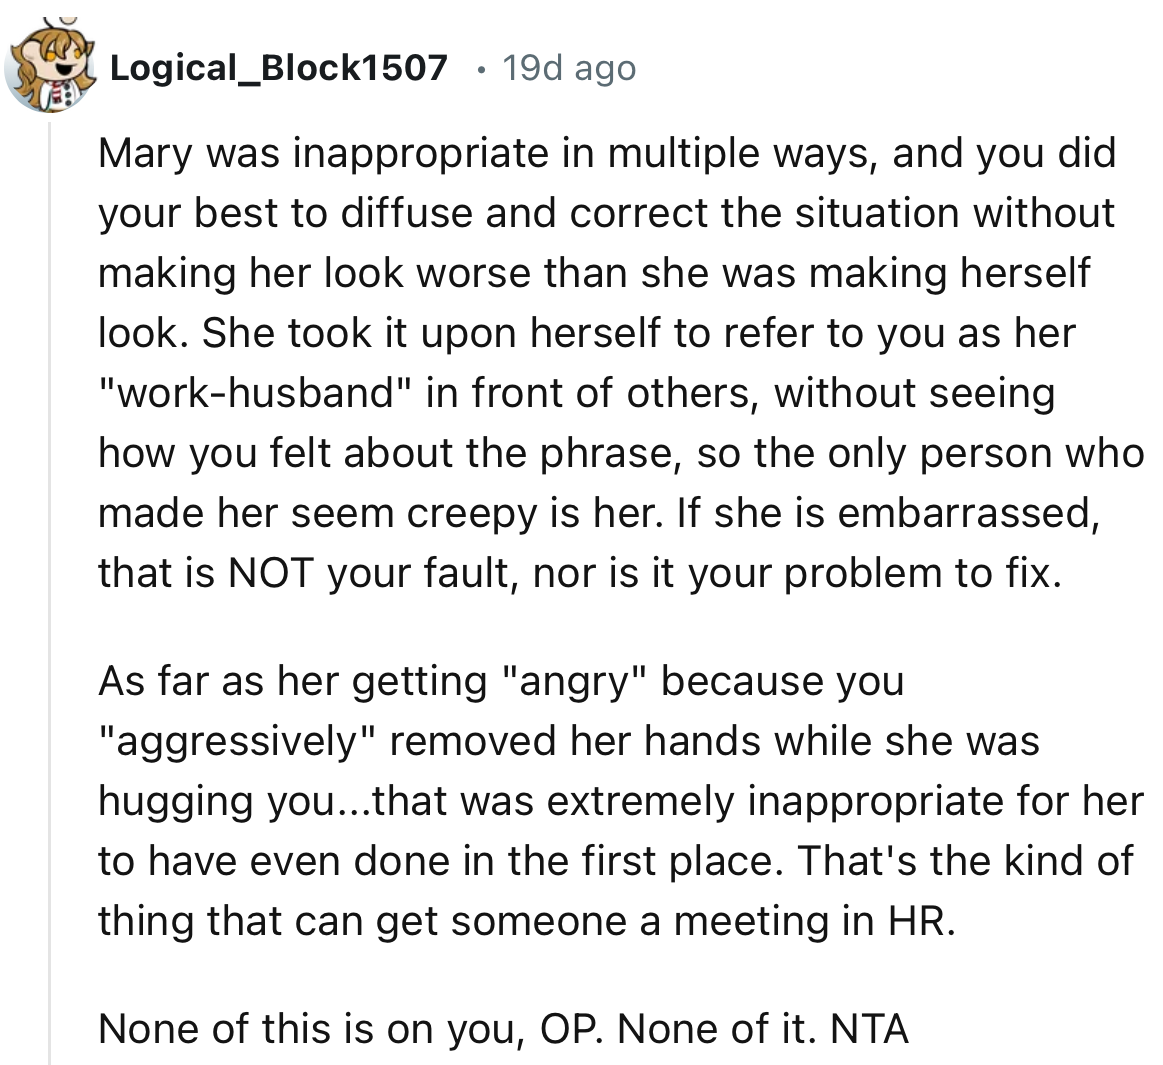Collapse the comment using the thread line
Viewport: 1163px width, 1065px height.
(49, 600)
